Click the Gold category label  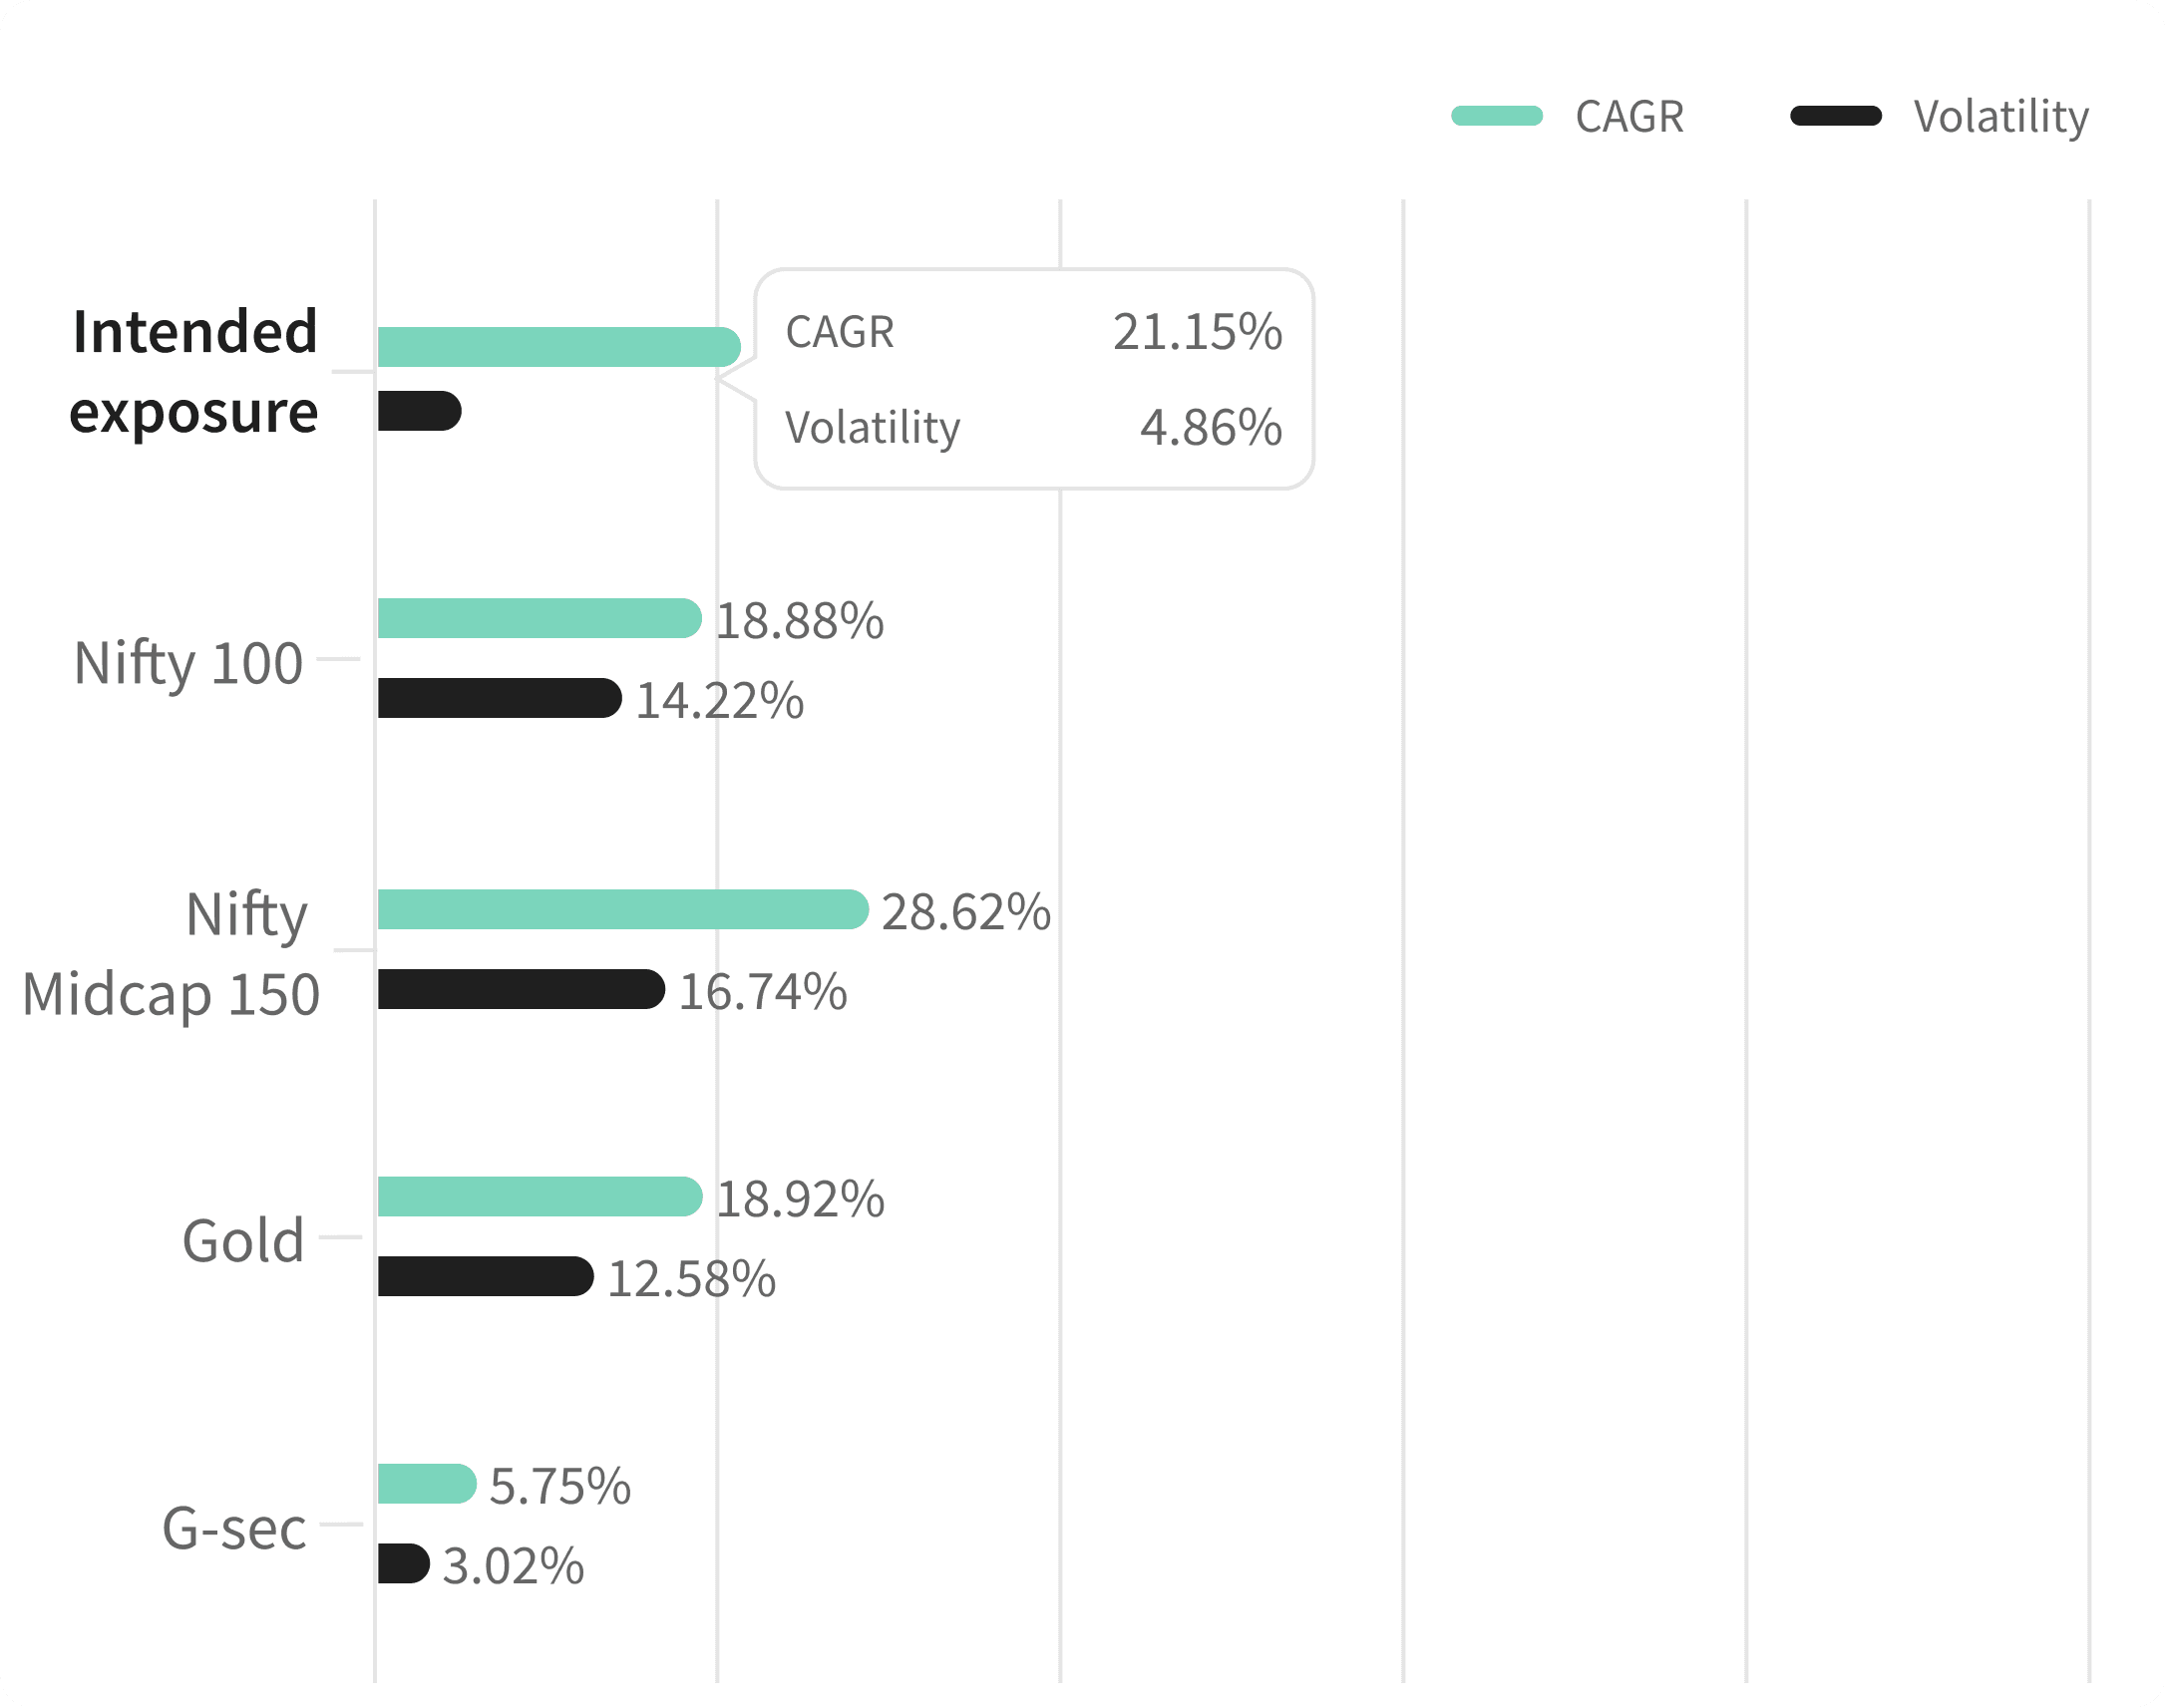coord(243,1240)
